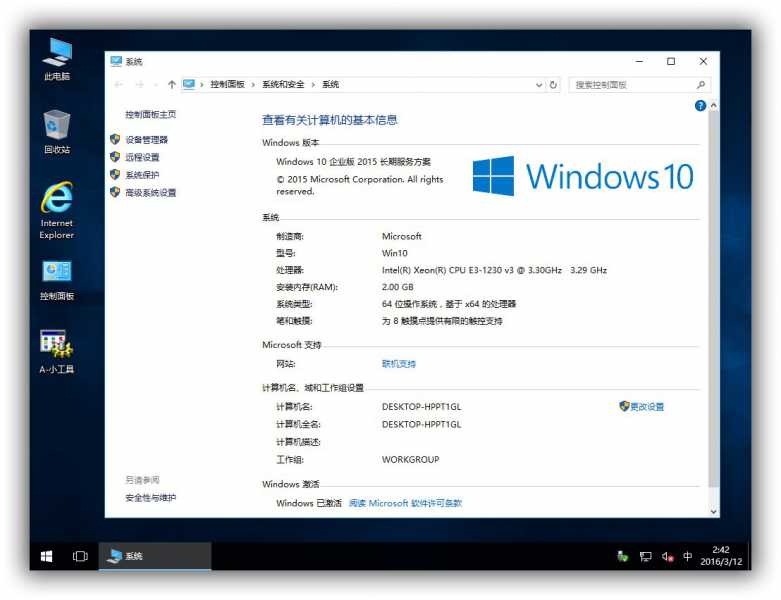Go back using the back arrow
This screenshot has width=781, height=600.
(119, 85)
